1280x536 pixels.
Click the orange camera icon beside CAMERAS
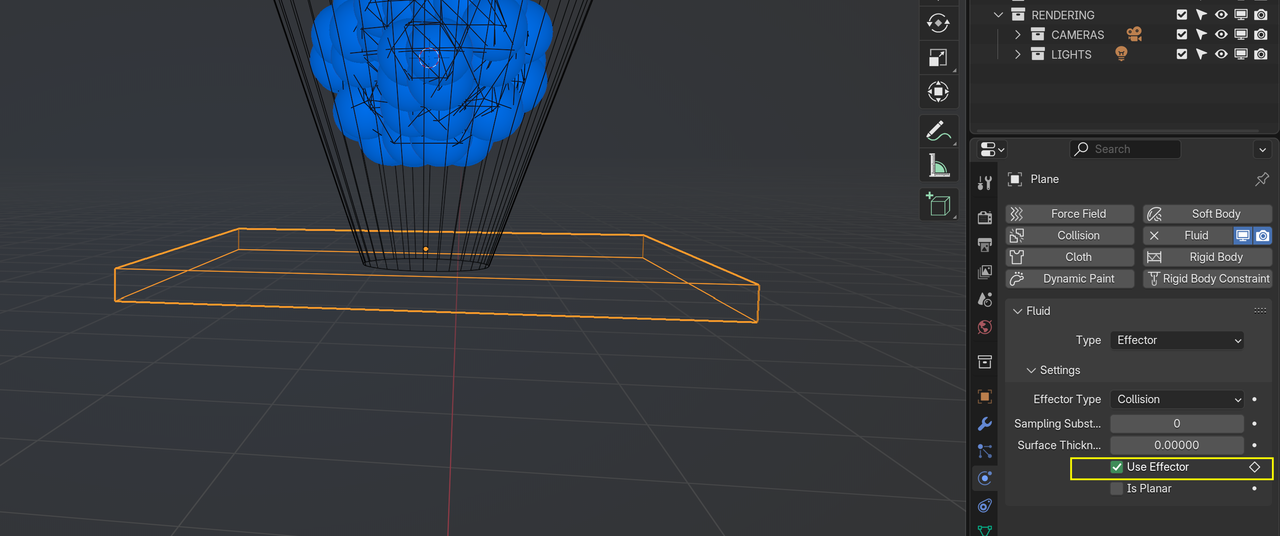click(x=1134, y=34)
